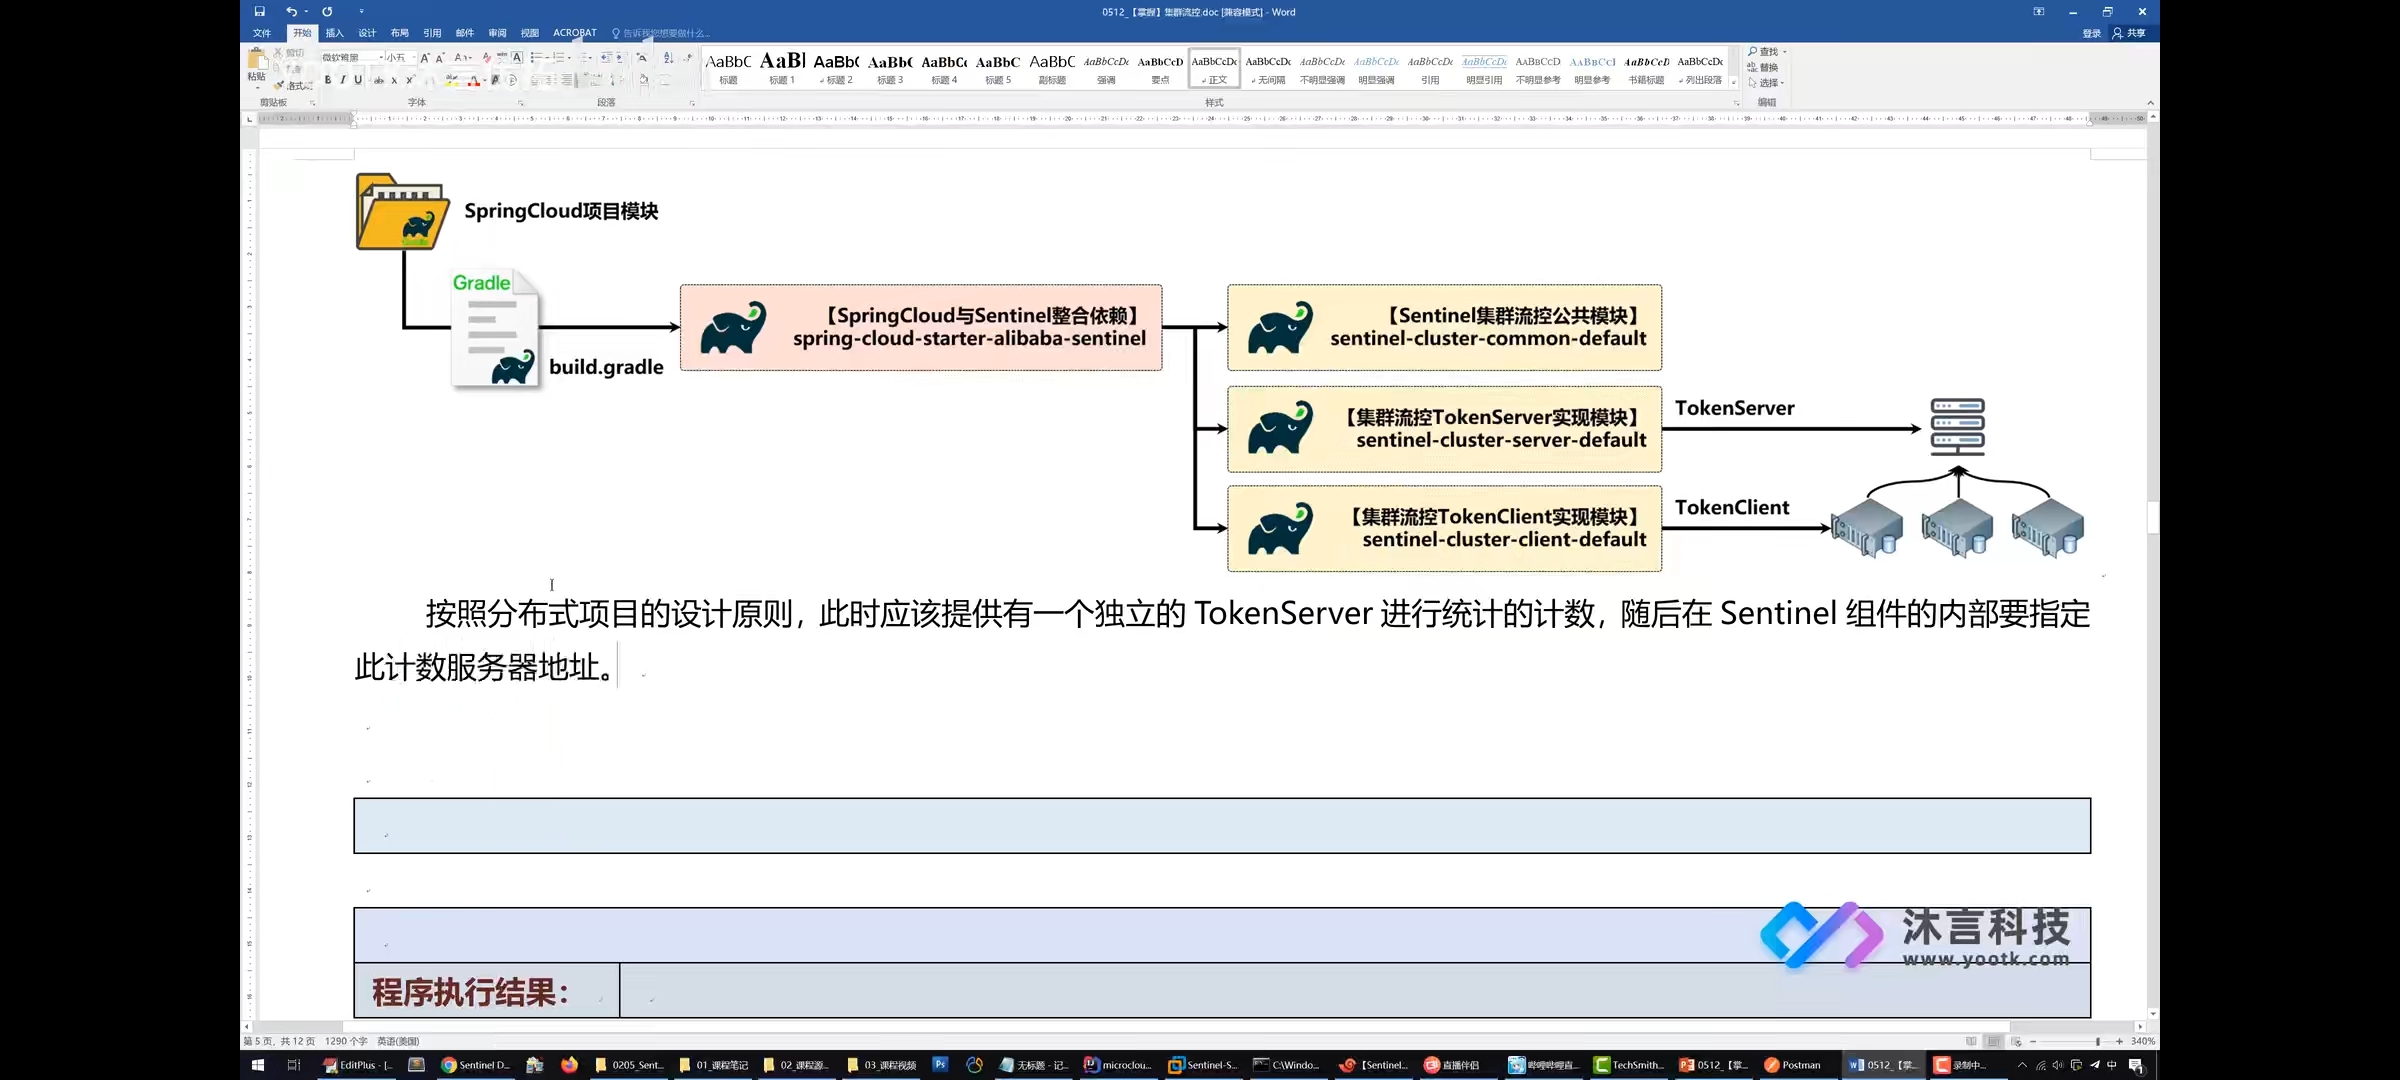Expand the styles gallery more arrow
The image size is (2400, 1080).
click(x=1734, y=82)
